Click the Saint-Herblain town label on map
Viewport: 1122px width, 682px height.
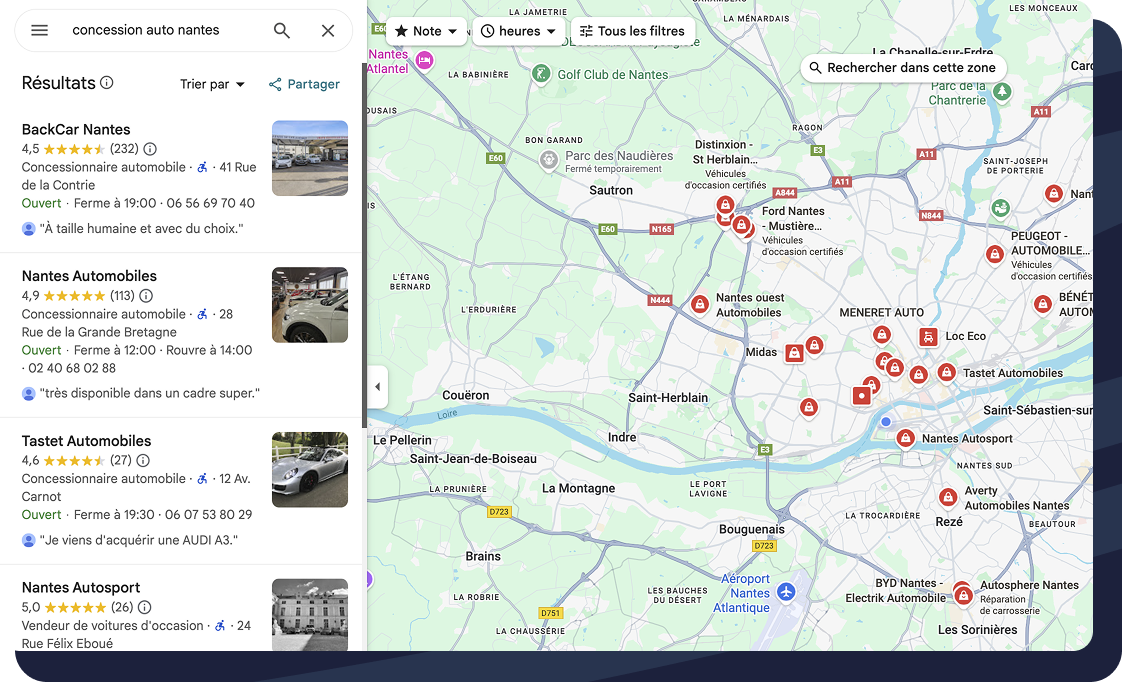point(668,398)
